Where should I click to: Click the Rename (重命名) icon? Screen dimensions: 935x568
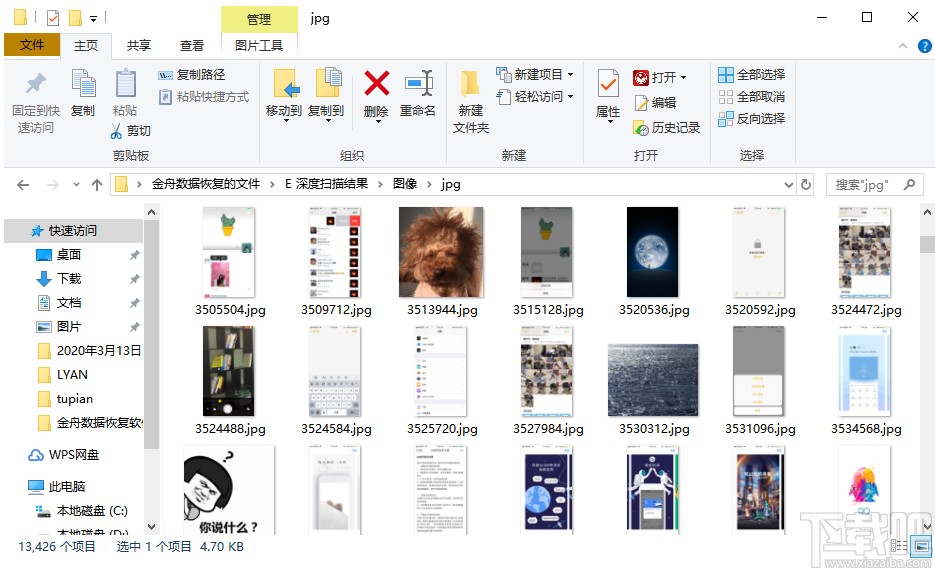click(x=419, y=83)
